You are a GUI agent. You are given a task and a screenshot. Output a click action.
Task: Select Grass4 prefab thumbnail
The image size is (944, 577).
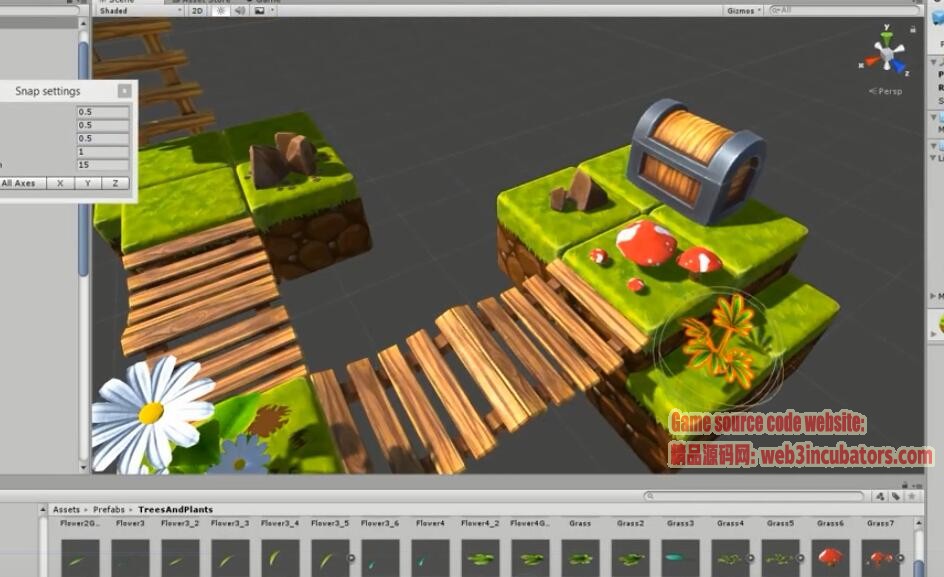click(730, 558)
